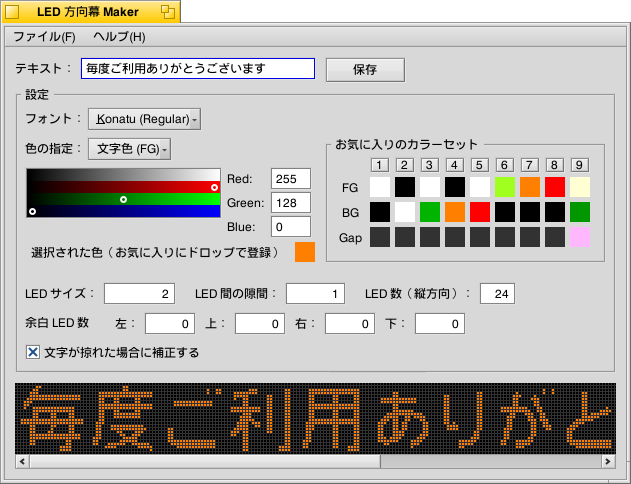631x484 pixels.
Task: Click the selected orange color swatch
Action: (x=305, y=252)
